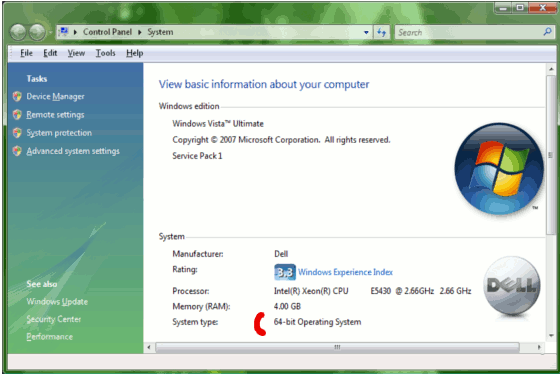Click the "Dell" manufacturer value
The image size is (560, 374).
(x=281, y=254)
